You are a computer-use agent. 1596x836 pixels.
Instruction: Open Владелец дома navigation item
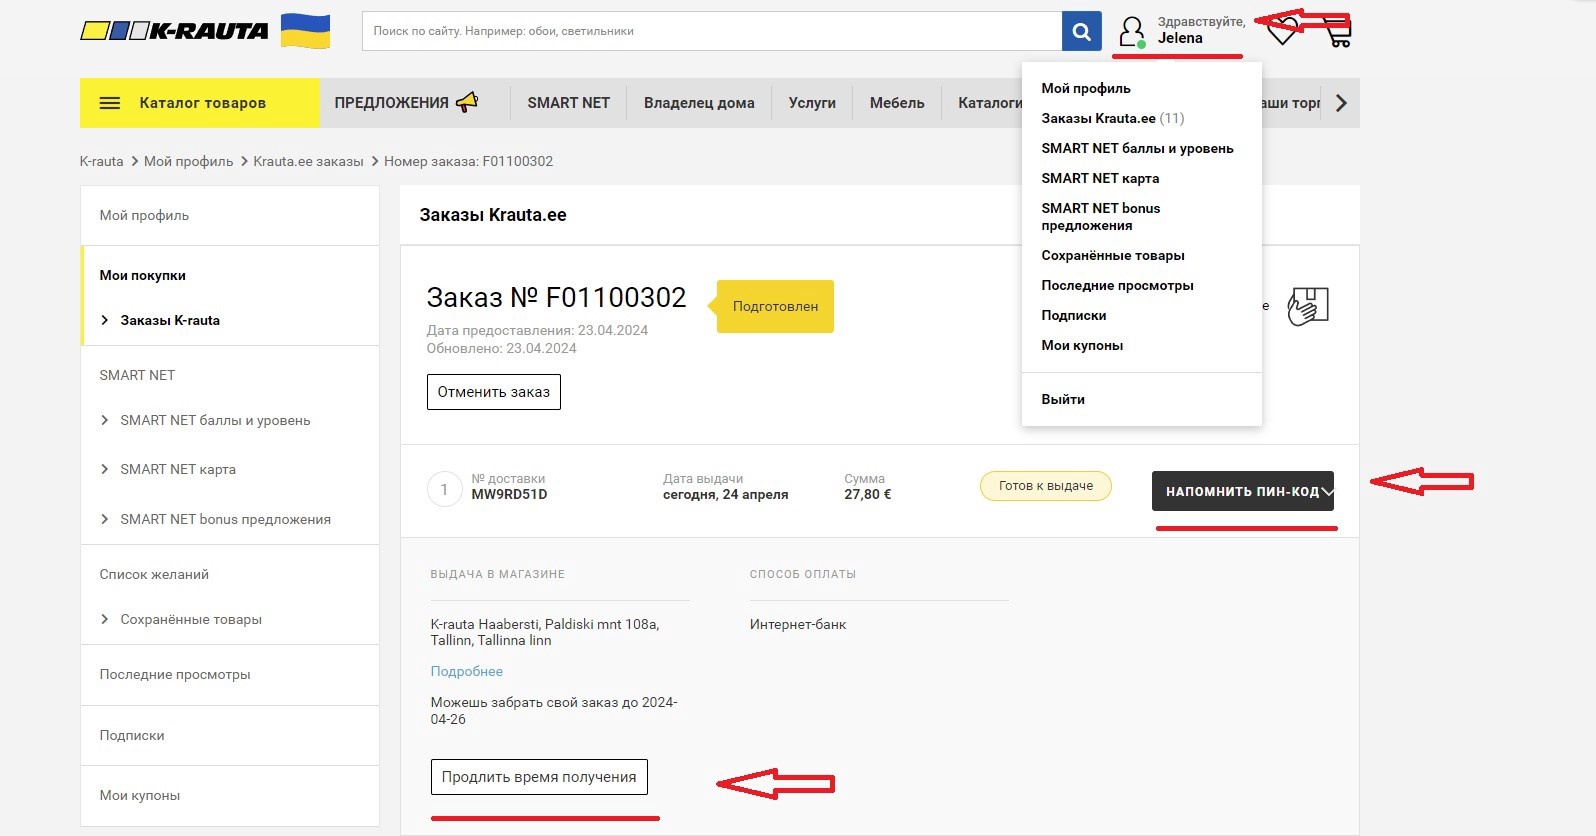coord(699,103)
